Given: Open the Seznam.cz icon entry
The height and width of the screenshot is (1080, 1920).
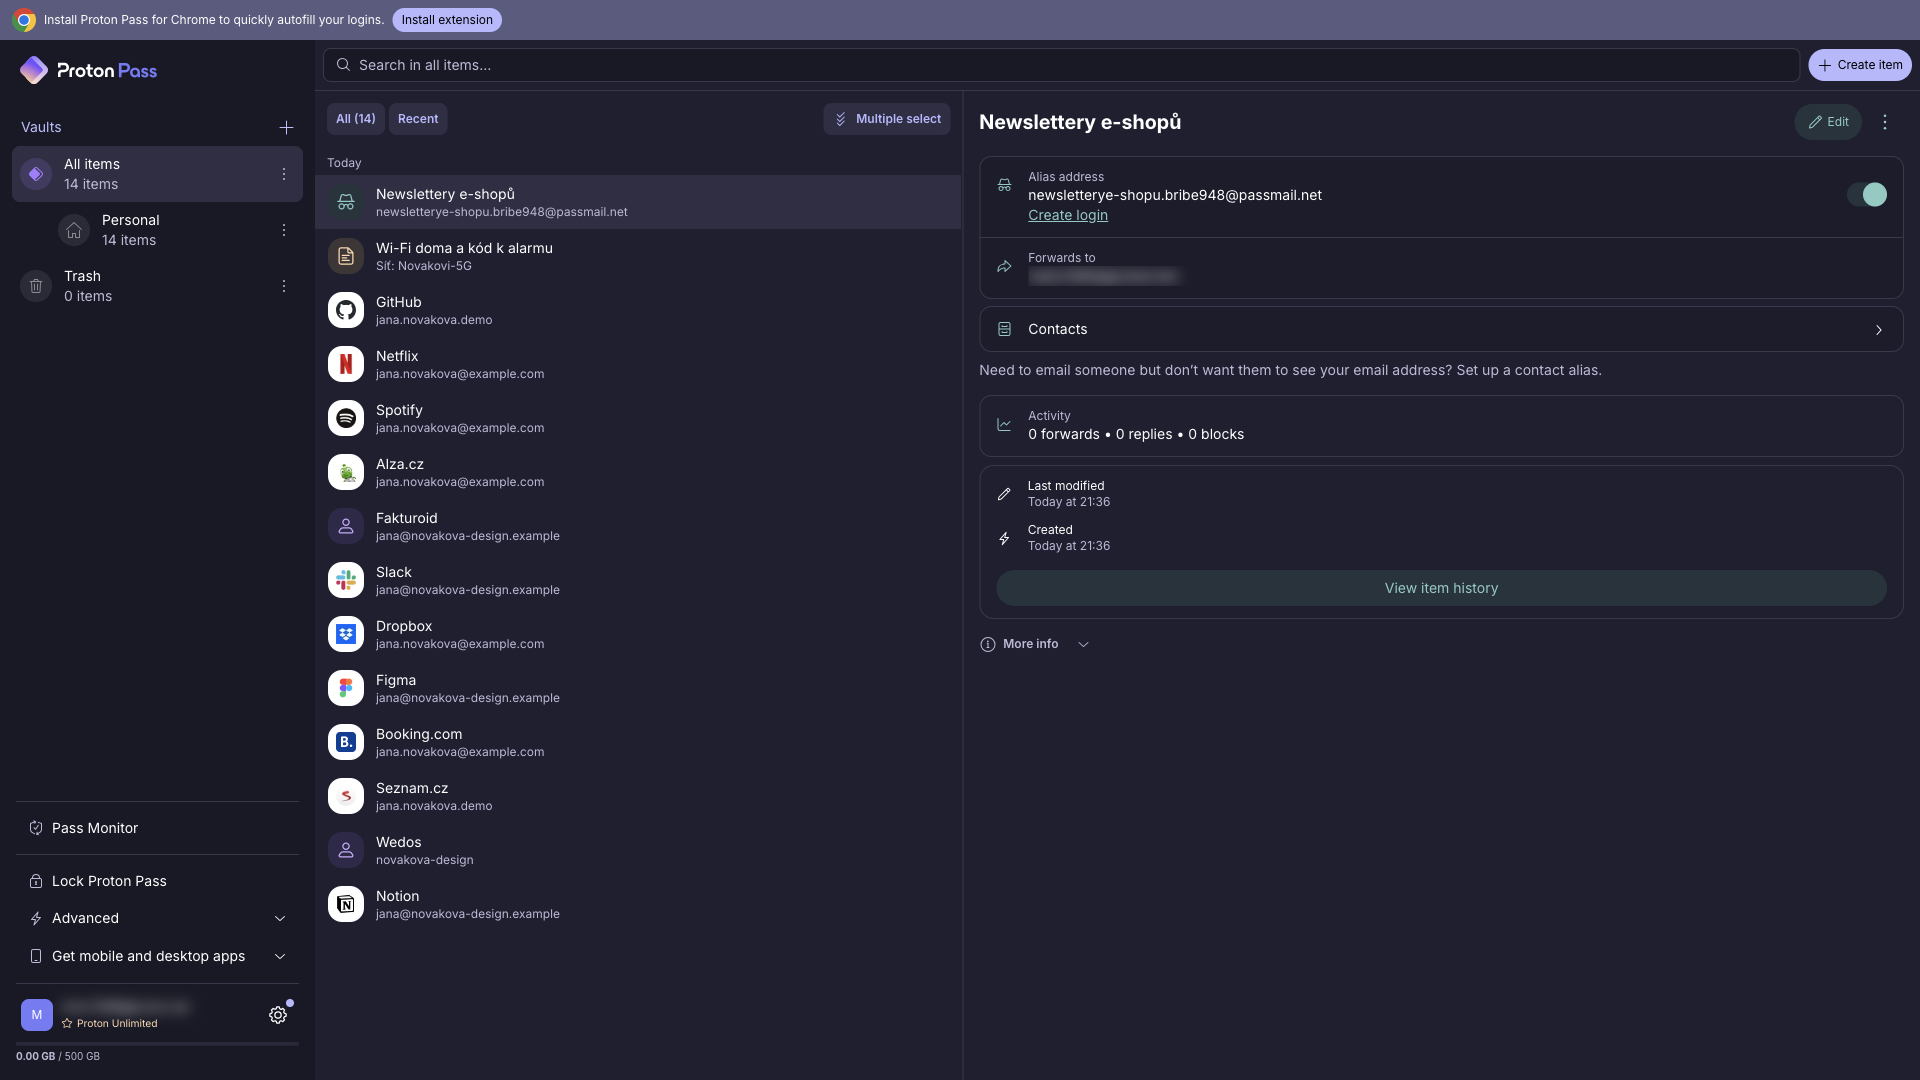Looking at the screenshot, I should click(346, 796).
